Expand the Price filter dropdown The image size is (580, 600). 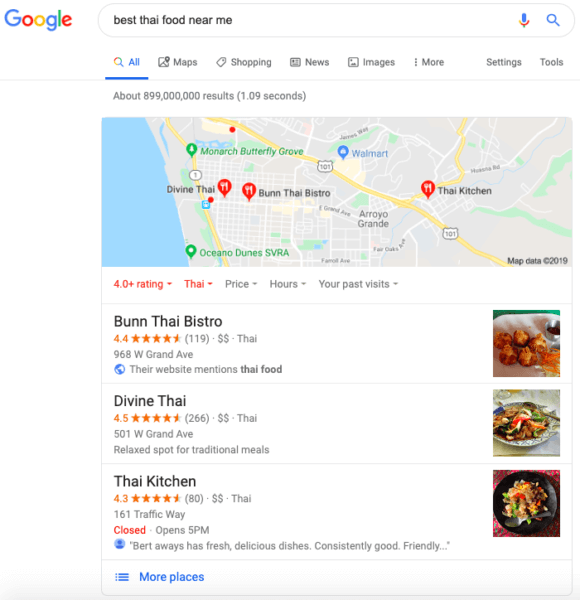[241, 284]
